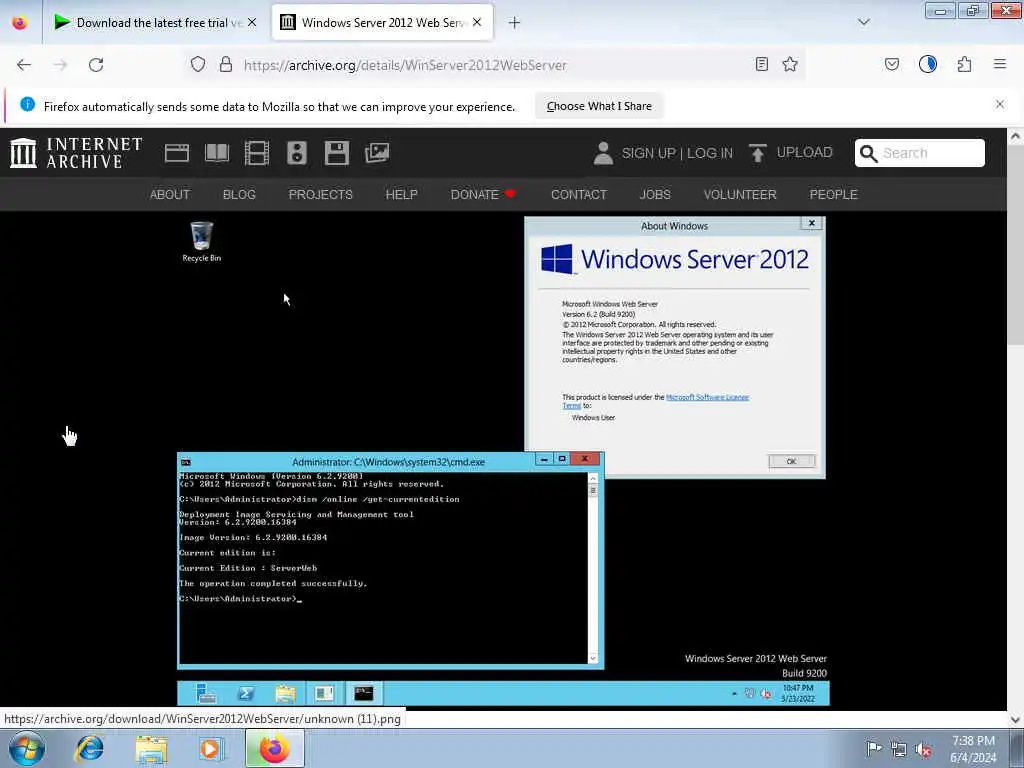Viewport: 1024px width, 768px height.
Task: Reload the current page
Action: pos(96,65)
